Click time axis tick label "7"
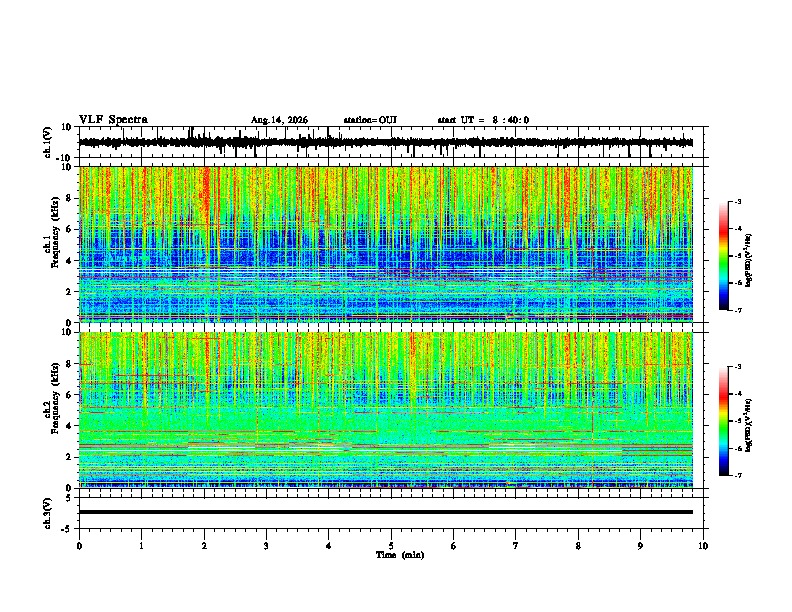This screenshot has height=612, width=792. (516, 546)
